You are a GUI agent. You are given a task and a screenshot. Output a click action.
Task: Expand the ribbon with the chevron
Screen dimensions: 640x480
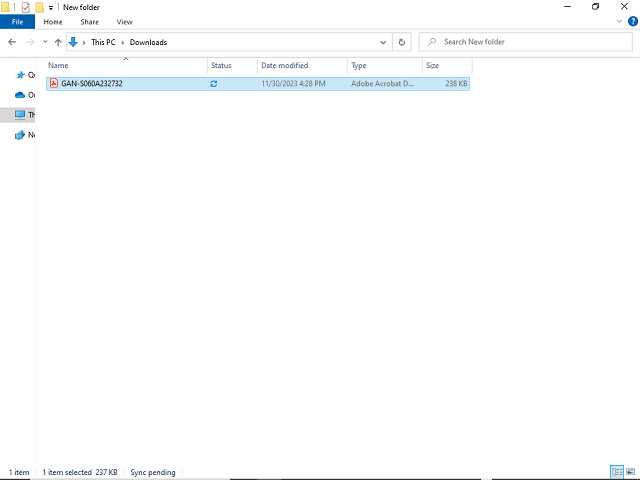pos(619,21)
